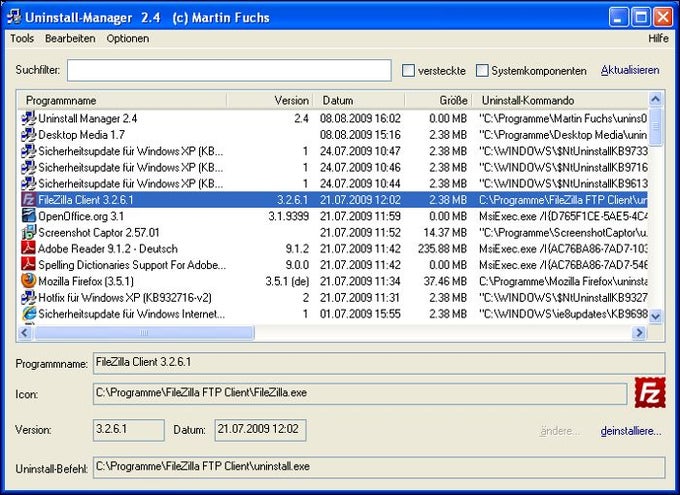Select 'Adobe Reader 9.1.2 - Deutsch'
Viewport: 680px width, 495px height.
tap(333, 249)
